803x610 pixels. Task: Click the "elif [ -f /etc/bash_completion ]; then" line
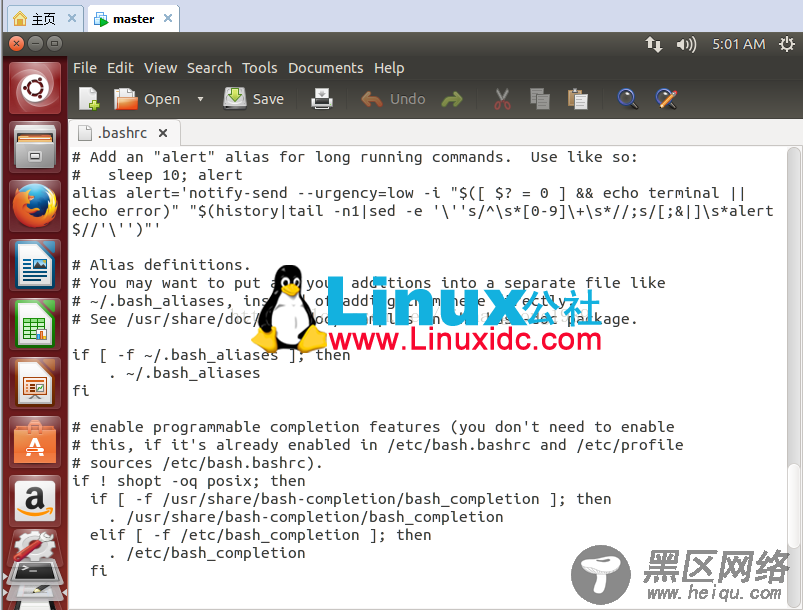[x=261, y=535]
